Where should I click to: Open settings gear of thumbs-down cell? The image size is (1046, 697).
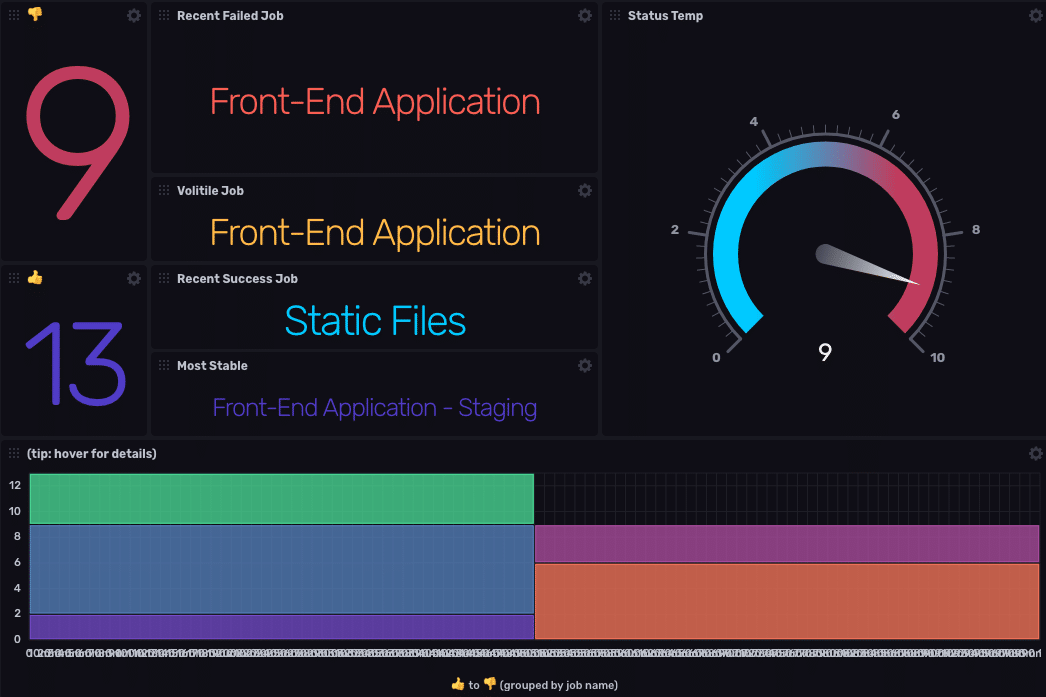(x=134, y=15)
